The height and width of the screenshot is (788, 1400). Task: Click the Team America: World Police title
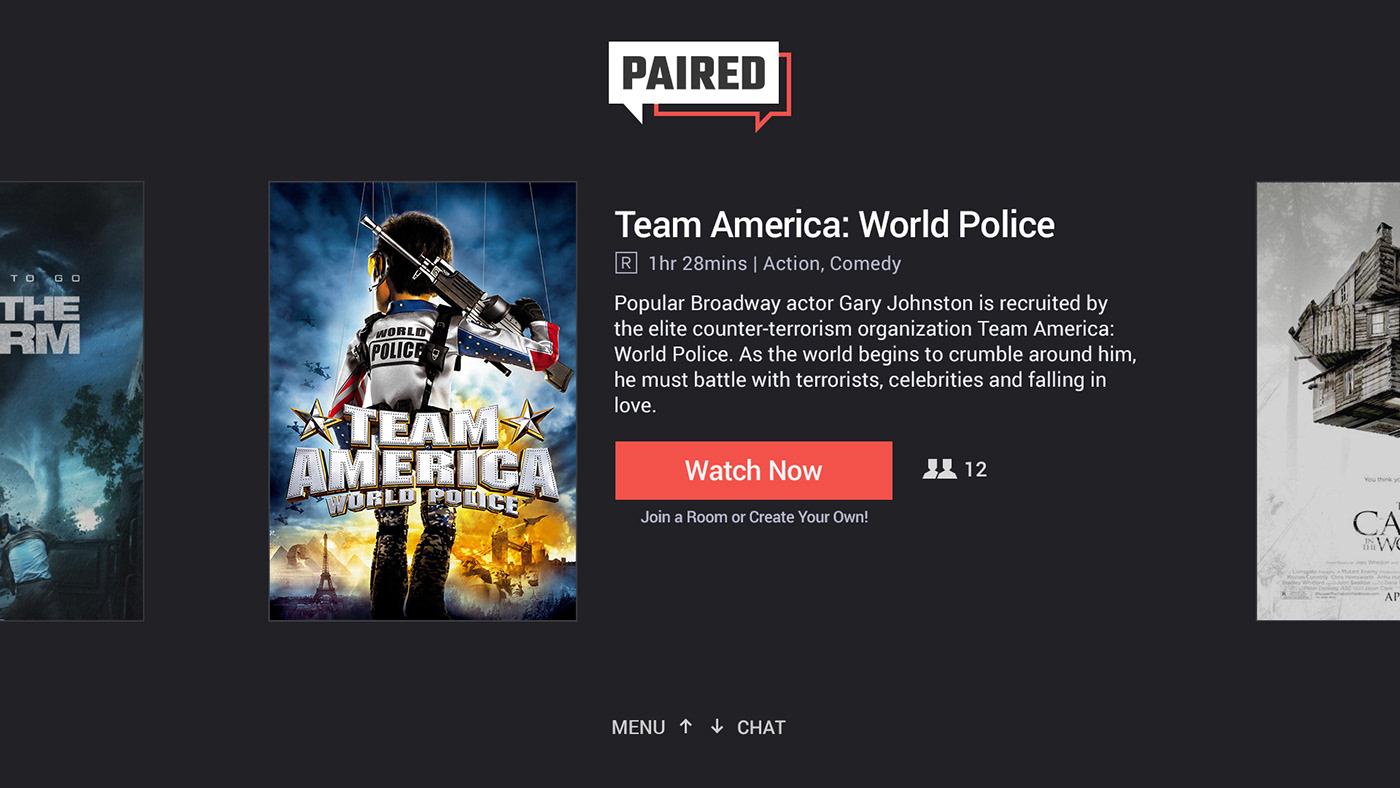(x=834, y=224)
